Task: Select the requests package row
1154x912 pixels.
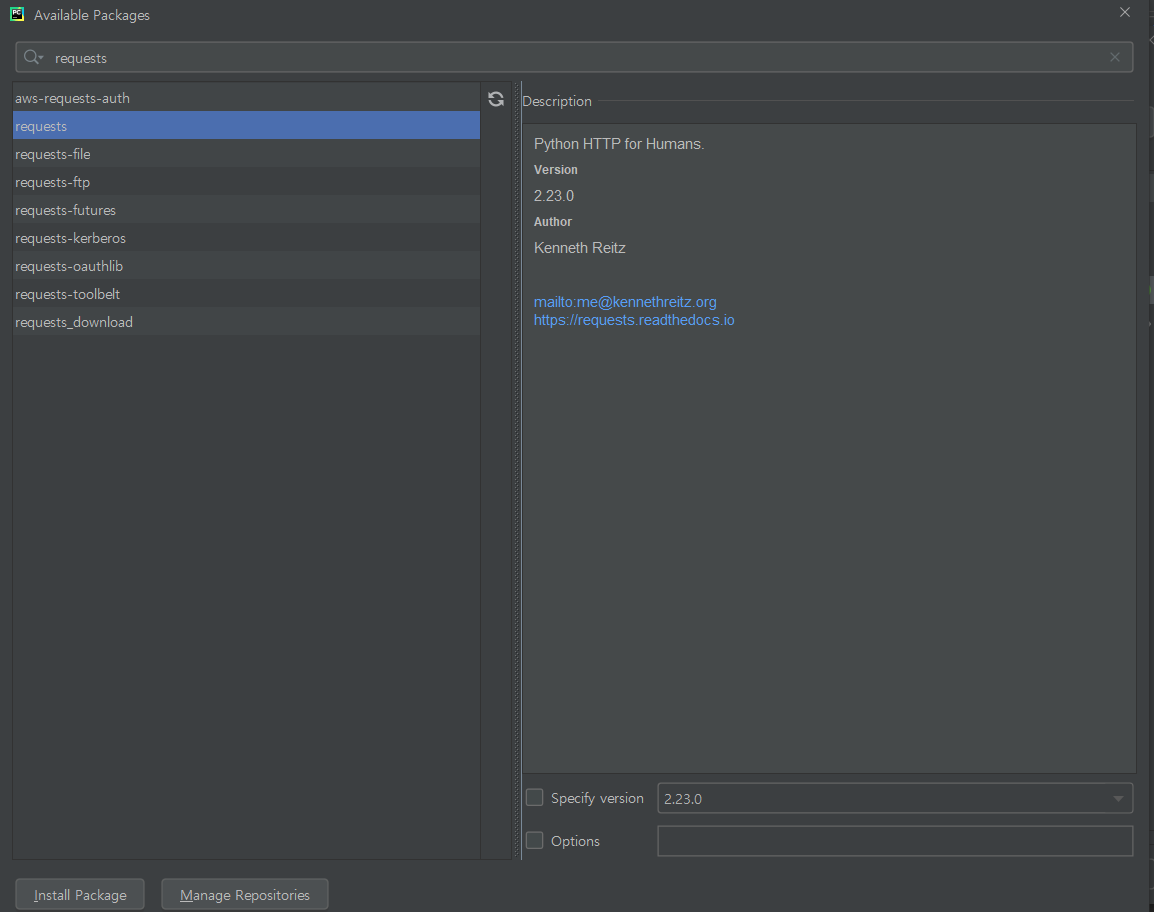Action: coord(247,126)
